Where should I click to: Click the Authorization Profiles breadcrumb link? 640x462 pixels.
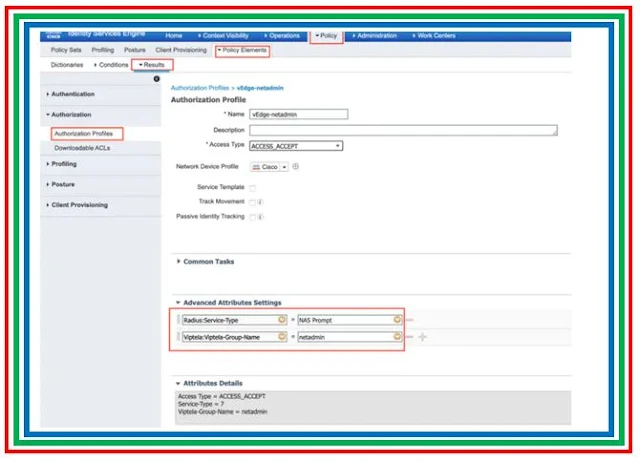click(x=201, y=88)
